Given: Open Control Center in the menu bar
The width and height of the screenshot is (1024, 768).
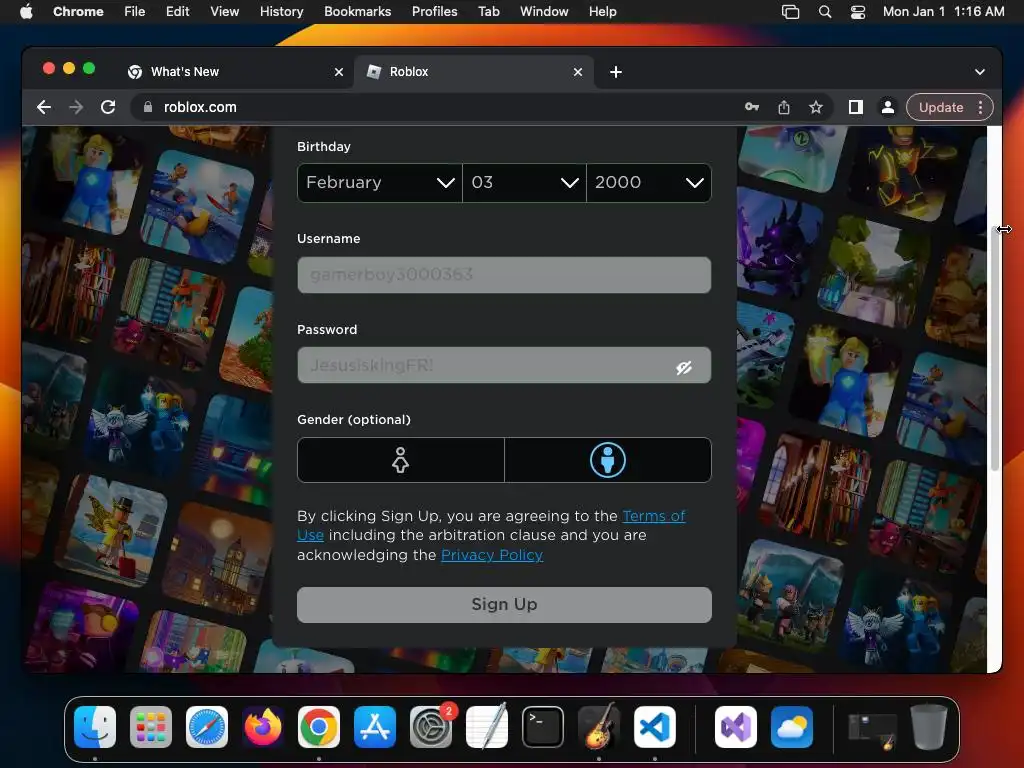Looking at the screenshot, I should [x=857, y=12].
